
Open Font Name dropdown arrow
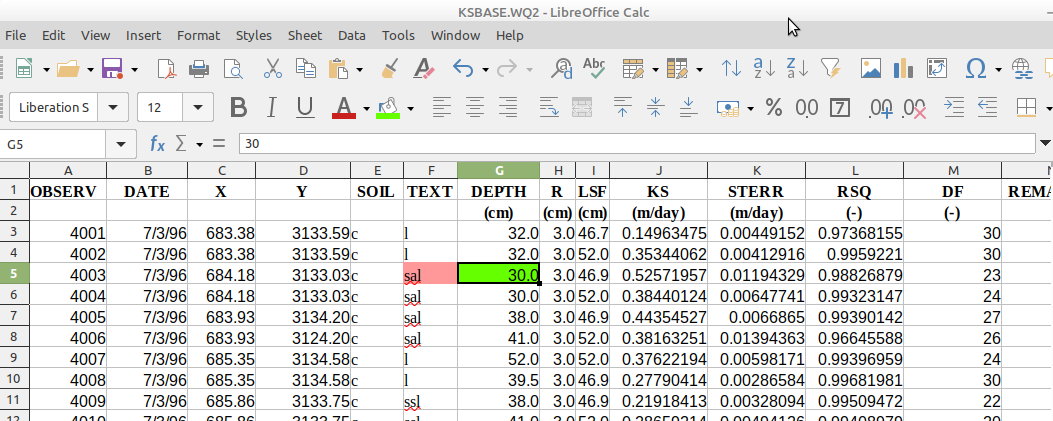(113, 107)
